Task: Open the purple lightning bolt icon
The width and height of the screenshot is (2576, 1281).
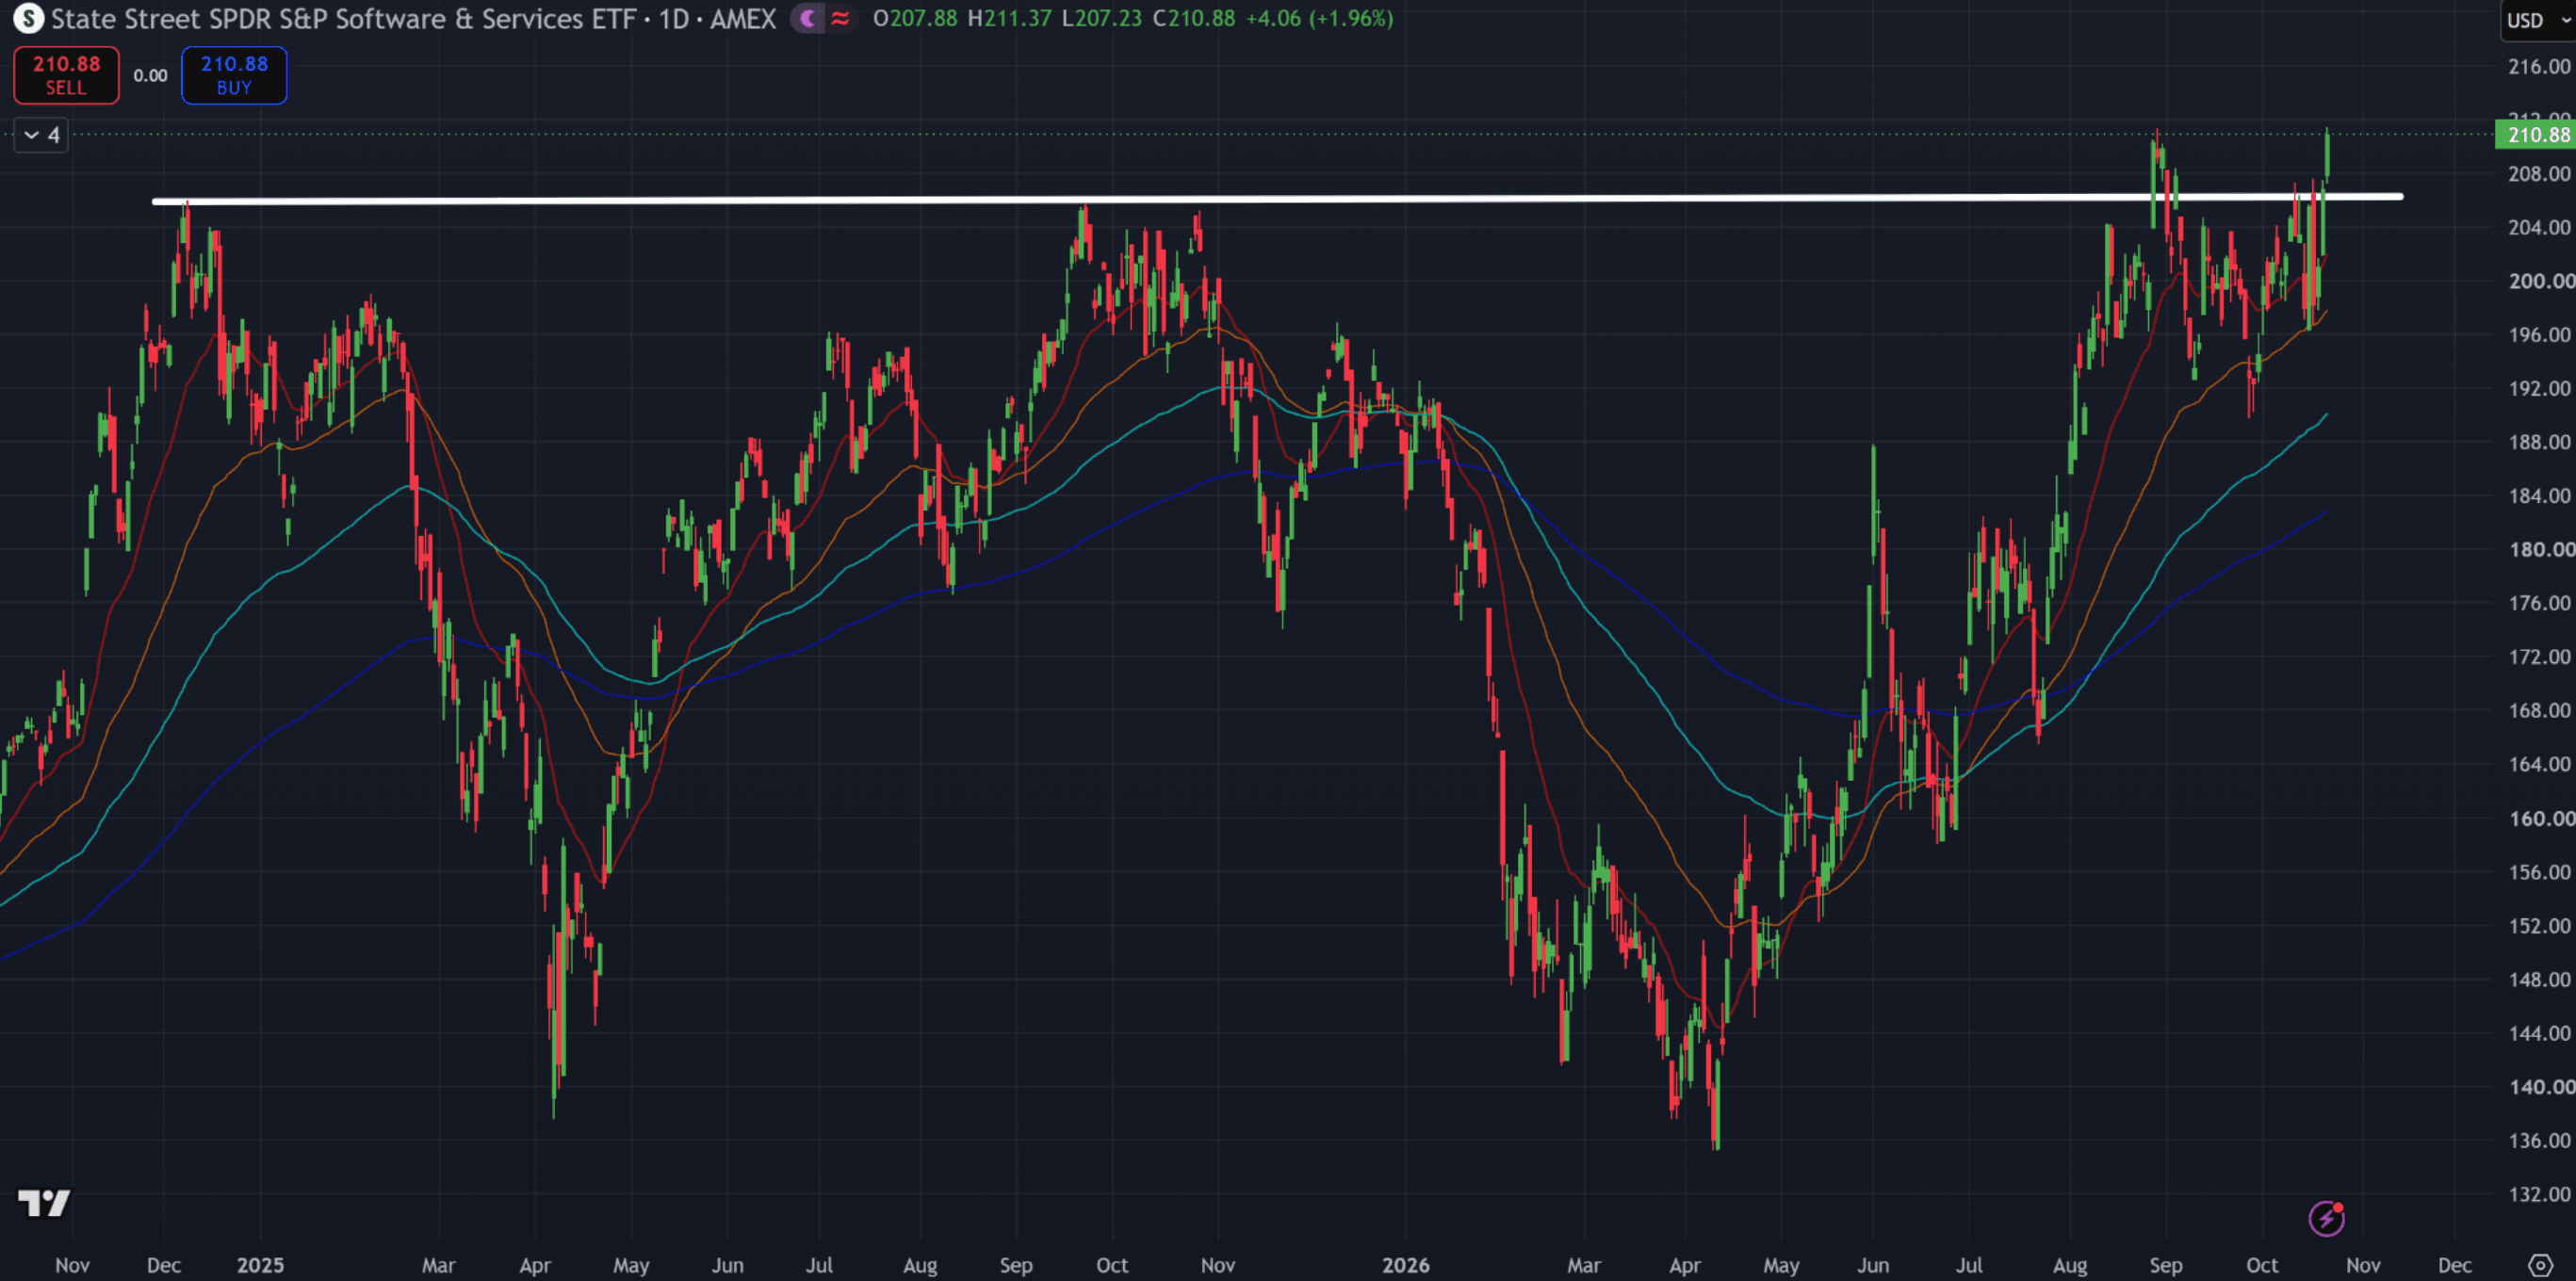Action: click(x=2326, y=1218)
